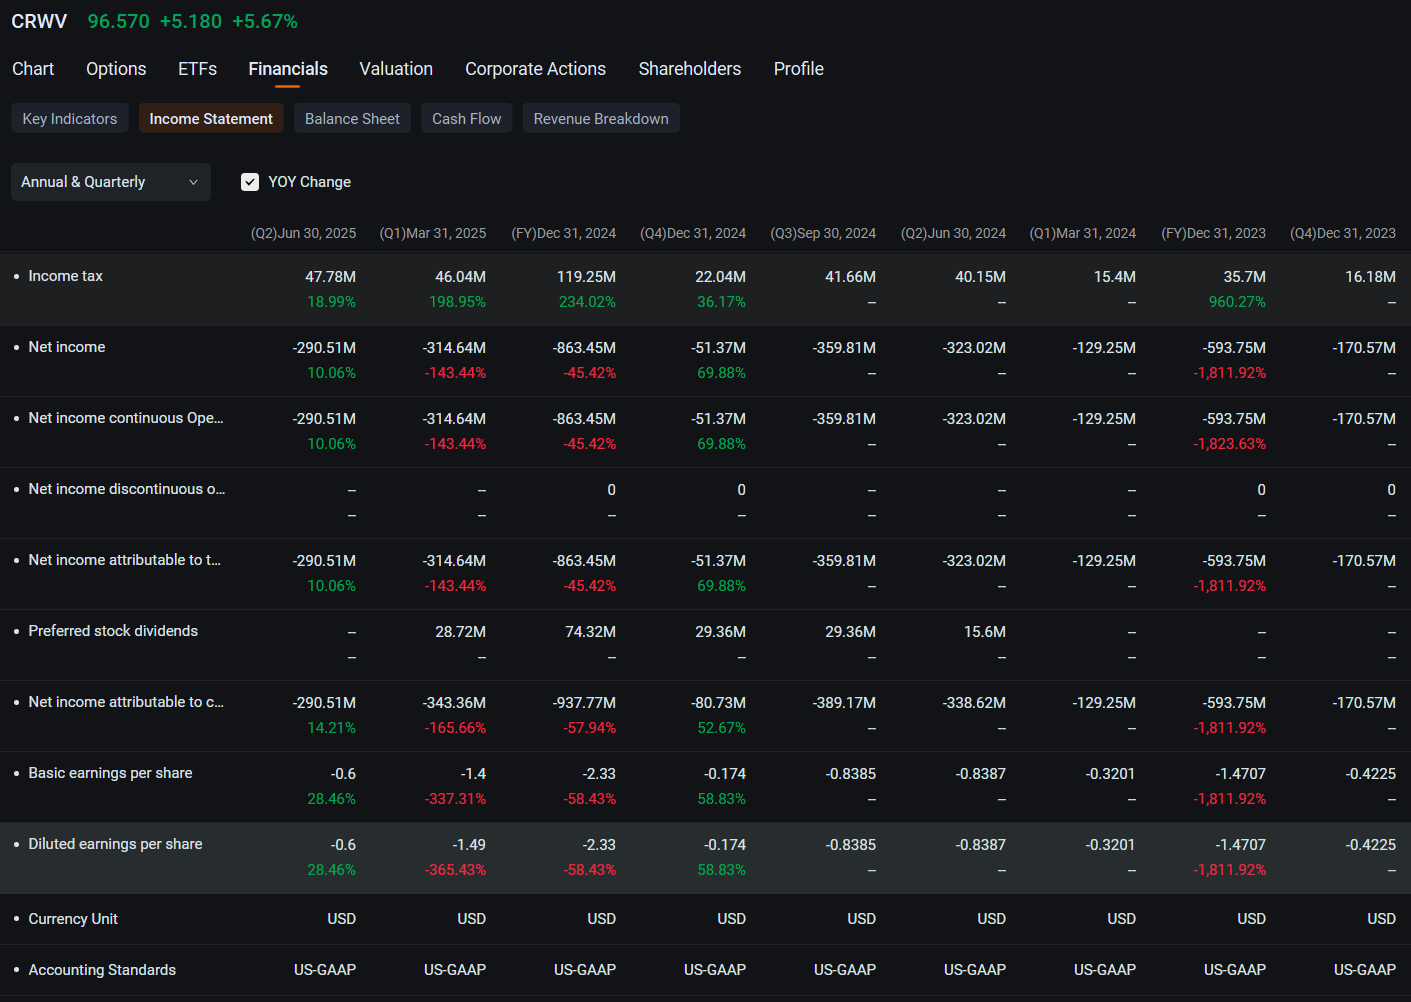Open the Corporate Actions tab
This screenshot has width=1411, height=1002.
[535, 68]
